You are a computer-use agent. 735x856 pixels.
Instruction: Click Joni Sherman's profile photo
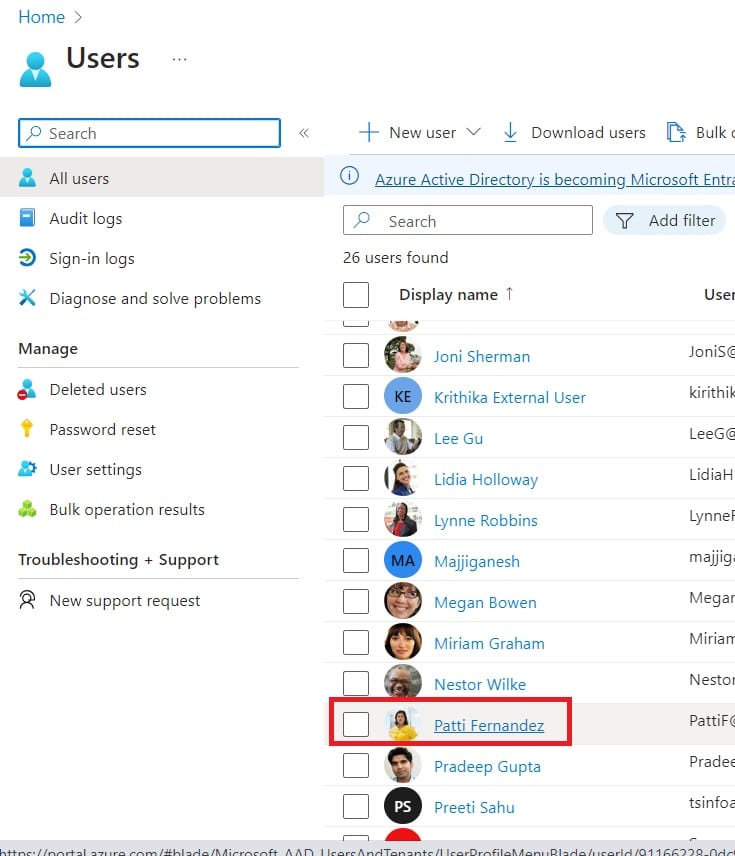click(403, 355)
